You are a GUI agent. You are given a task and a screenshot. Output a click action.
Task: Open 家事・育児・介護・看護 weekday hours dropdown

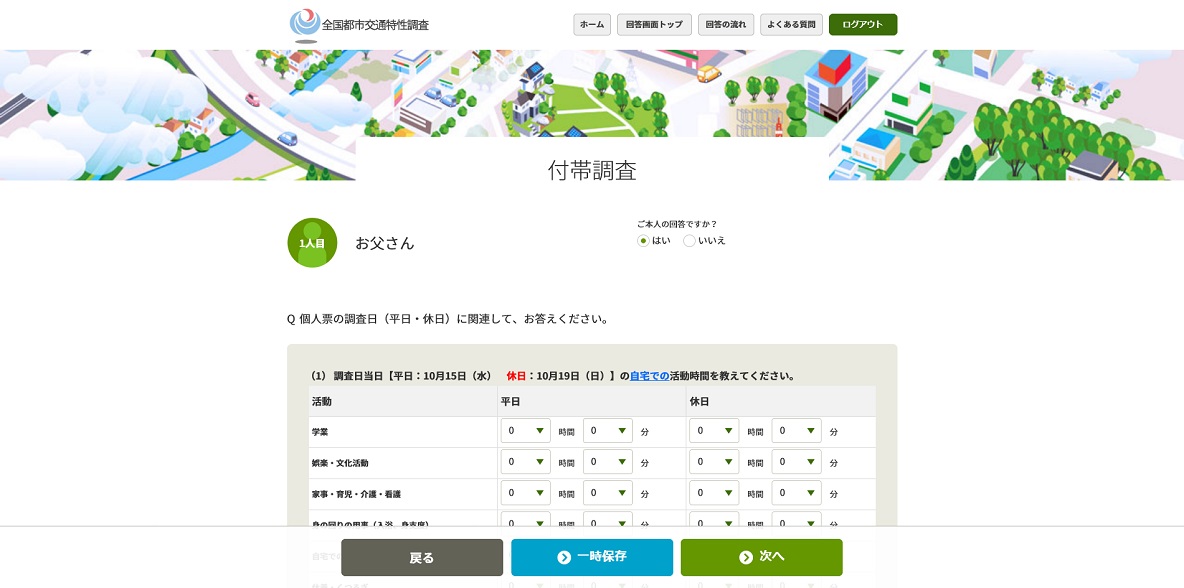click(525, 493)
